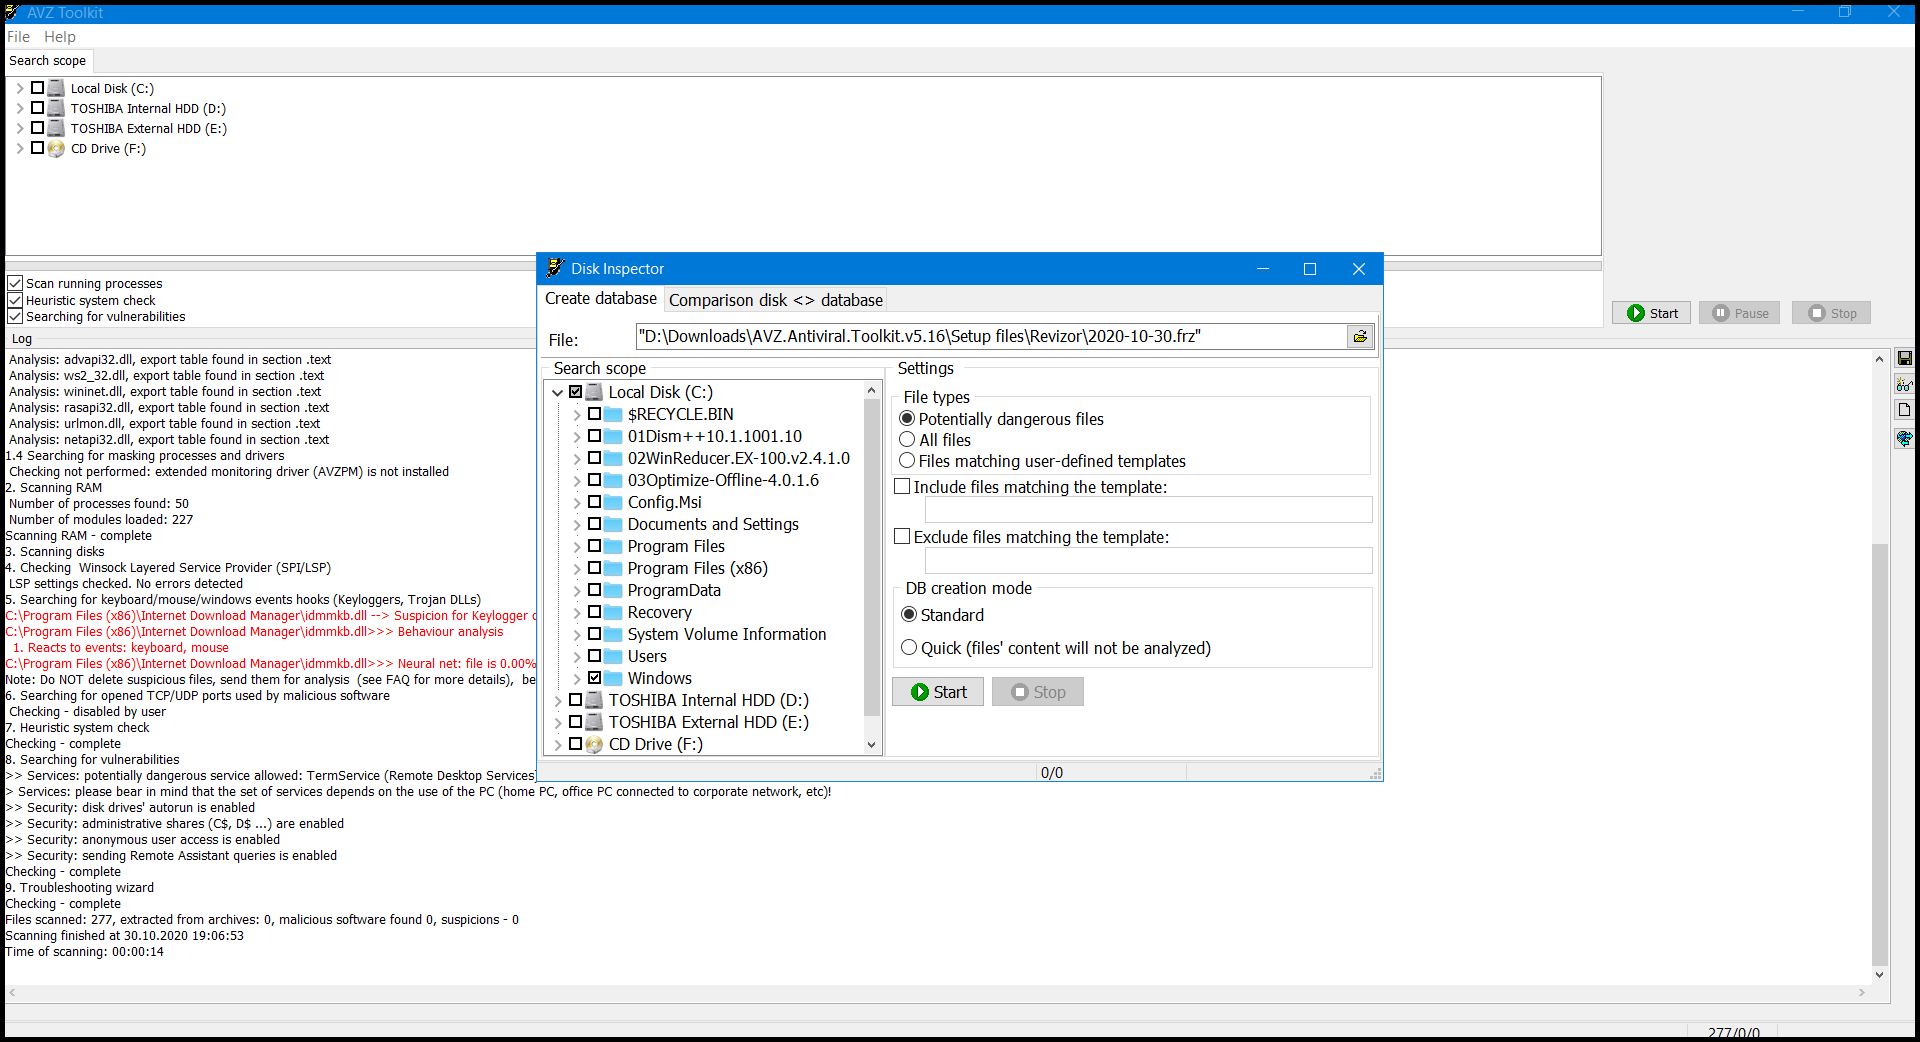Click the CD Drive (F:) disc icon in Disk Inspector
This screenshot has width=1920, height=1042.
coord(594,744)
